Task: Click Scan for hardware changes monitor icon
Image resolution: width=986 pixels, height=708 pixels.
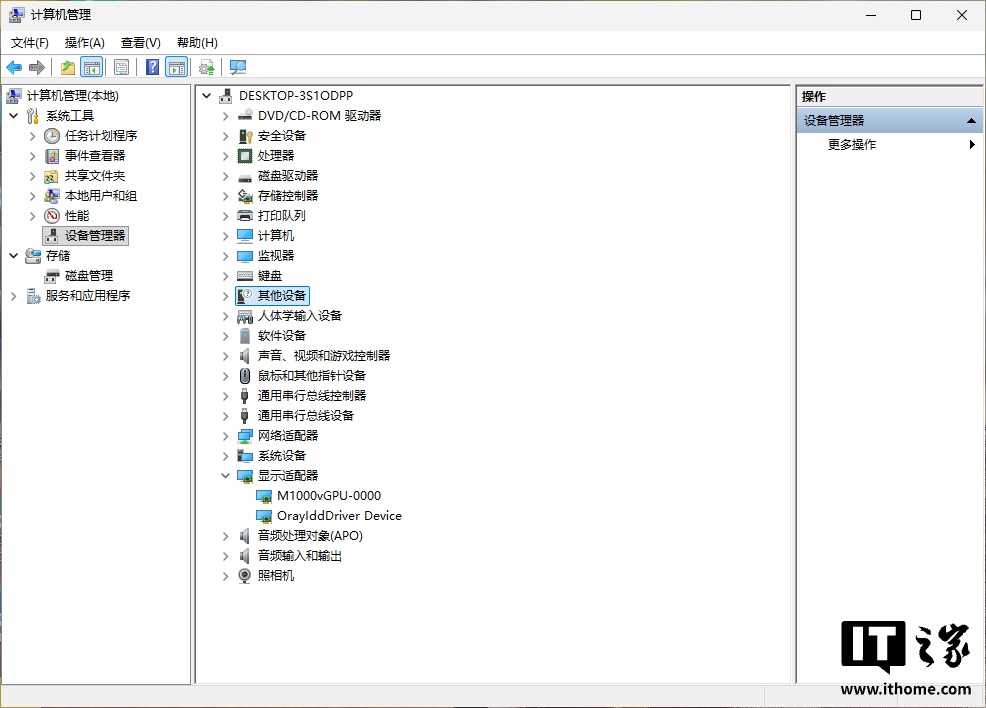Action: tap(237, 67)
